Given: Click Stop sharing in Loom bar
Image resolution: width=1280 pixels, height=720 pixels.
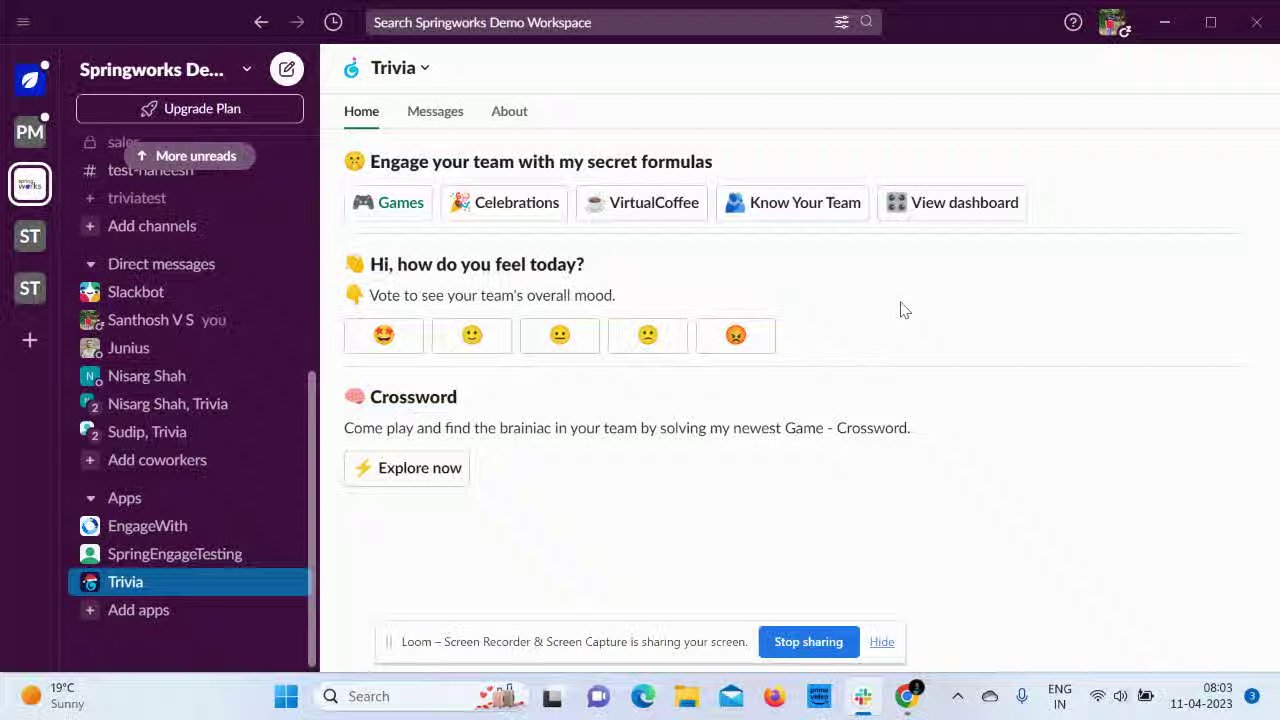Looking at the screenshot, I should click(808, 642).
